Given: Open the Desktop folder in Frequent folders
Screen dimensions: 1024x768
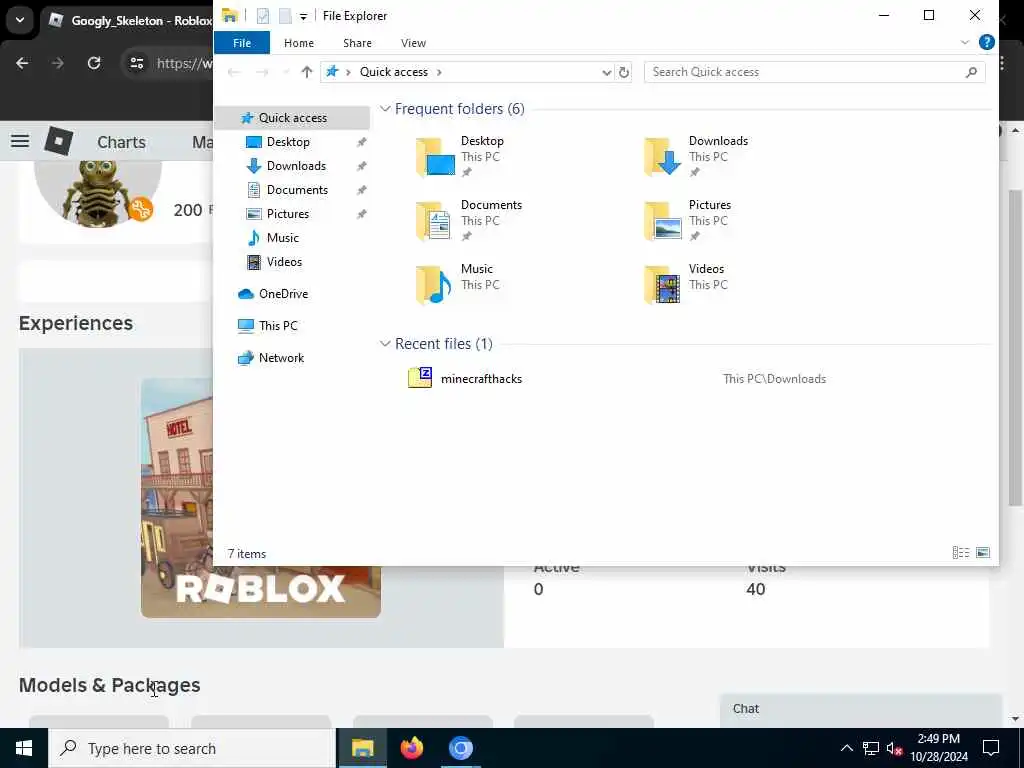Looking at the screenshot, I should coord(460,156).
